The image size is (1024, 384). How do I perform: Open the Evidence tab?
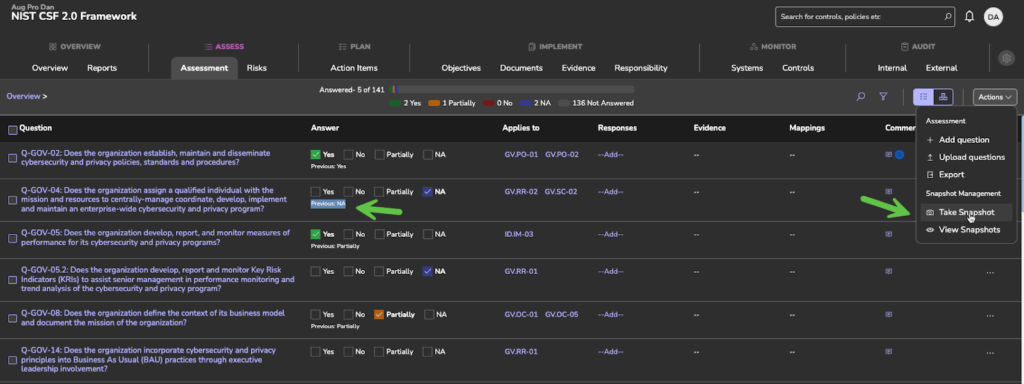[x=579, y=68]
